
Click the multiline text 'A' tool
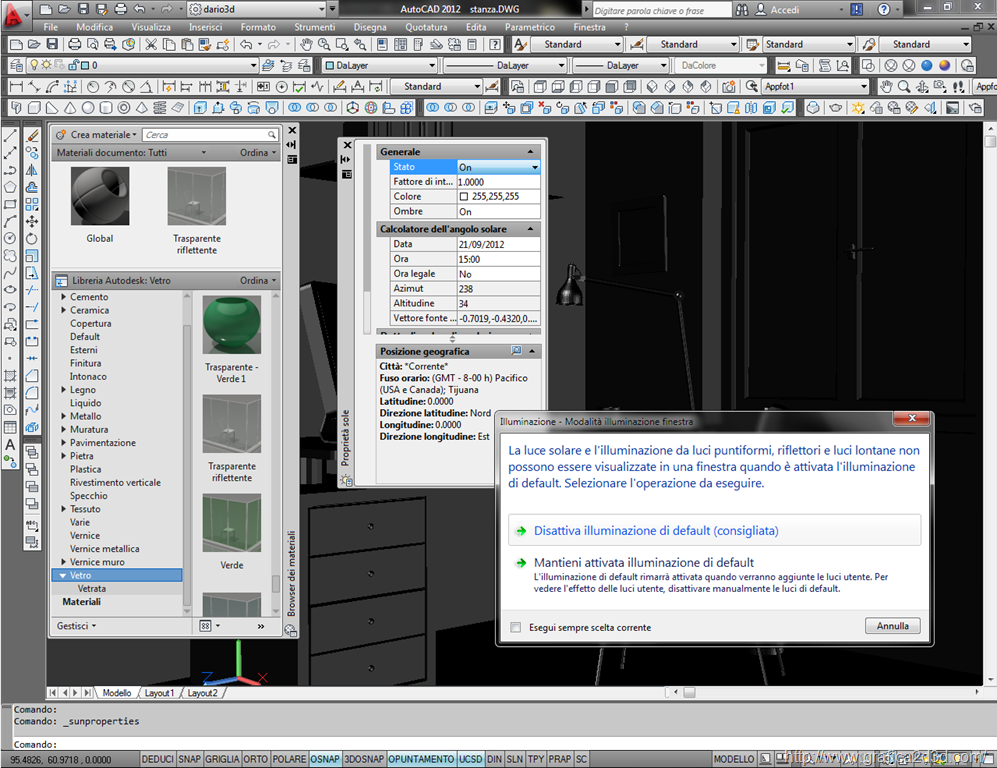coord(10,445)
